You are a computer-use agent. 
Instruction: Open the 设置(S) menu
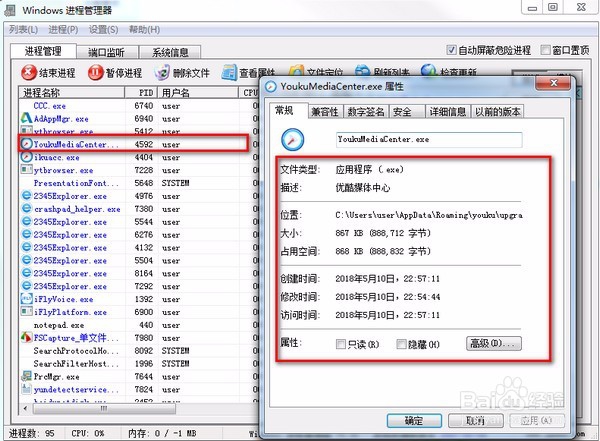click(103, 29)
